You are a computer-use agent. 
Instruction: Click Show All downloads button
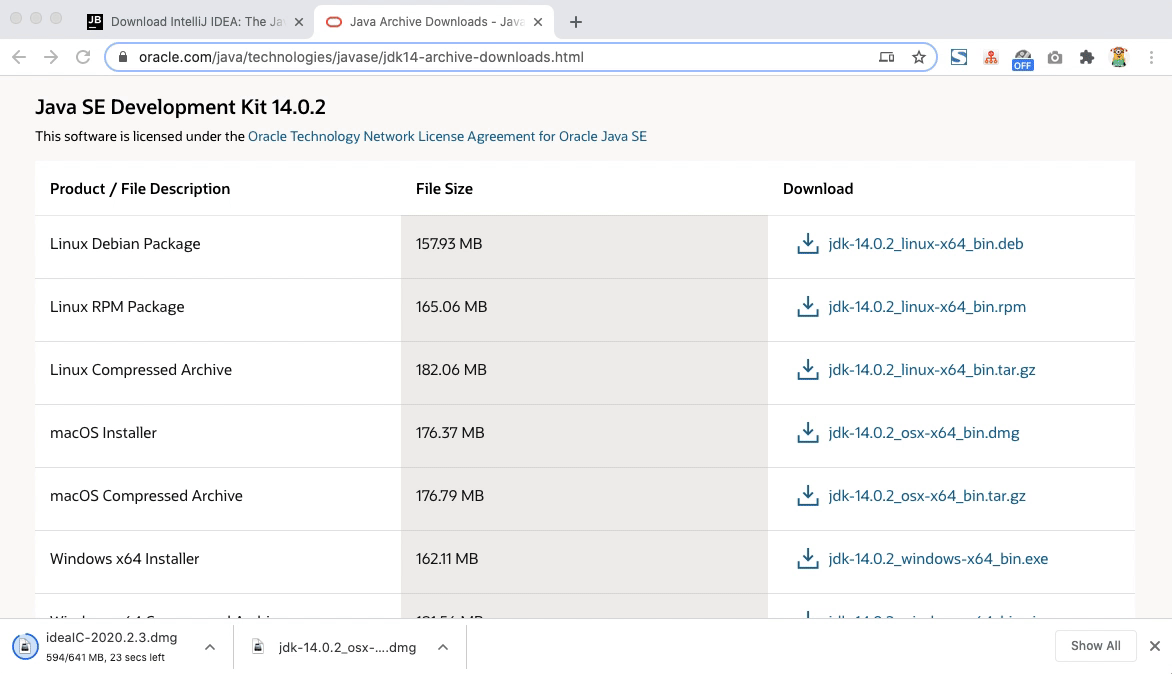(1095, 646)
